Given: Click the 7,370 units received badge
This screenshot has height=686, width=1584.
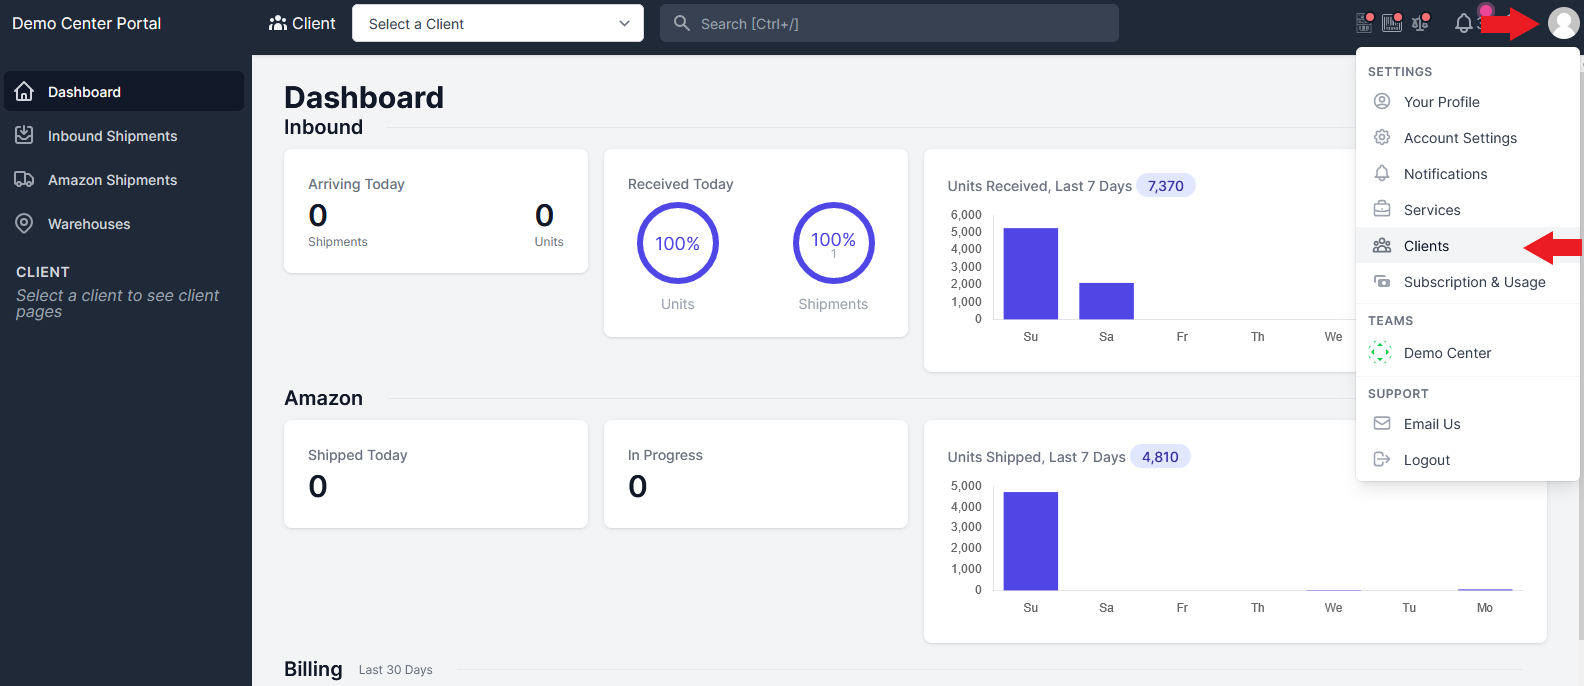Looking at the screenshot, I should tap(1166, 185).
